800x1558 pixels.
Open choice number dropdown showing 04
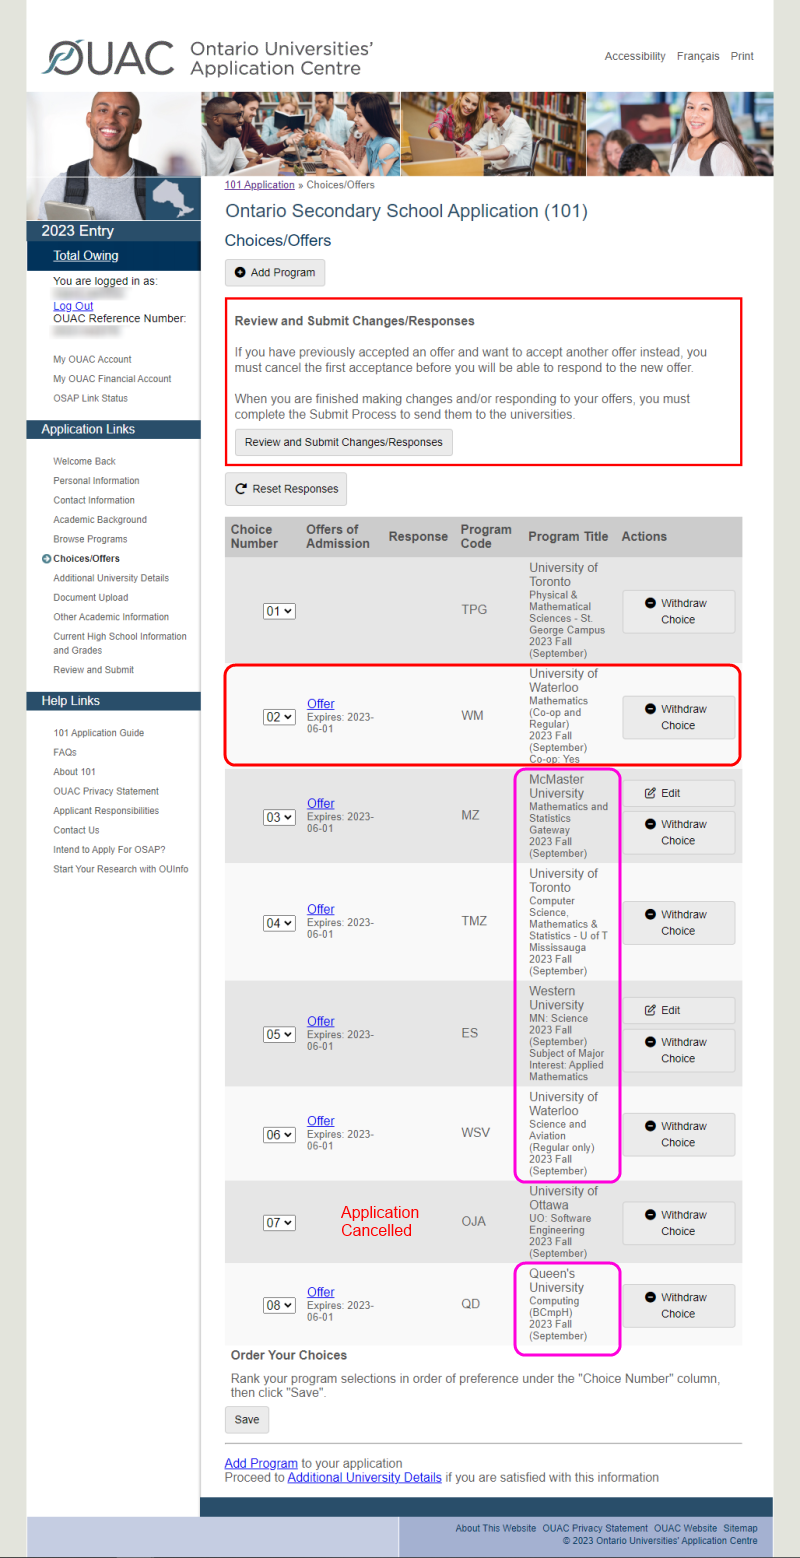click(279, 923)
